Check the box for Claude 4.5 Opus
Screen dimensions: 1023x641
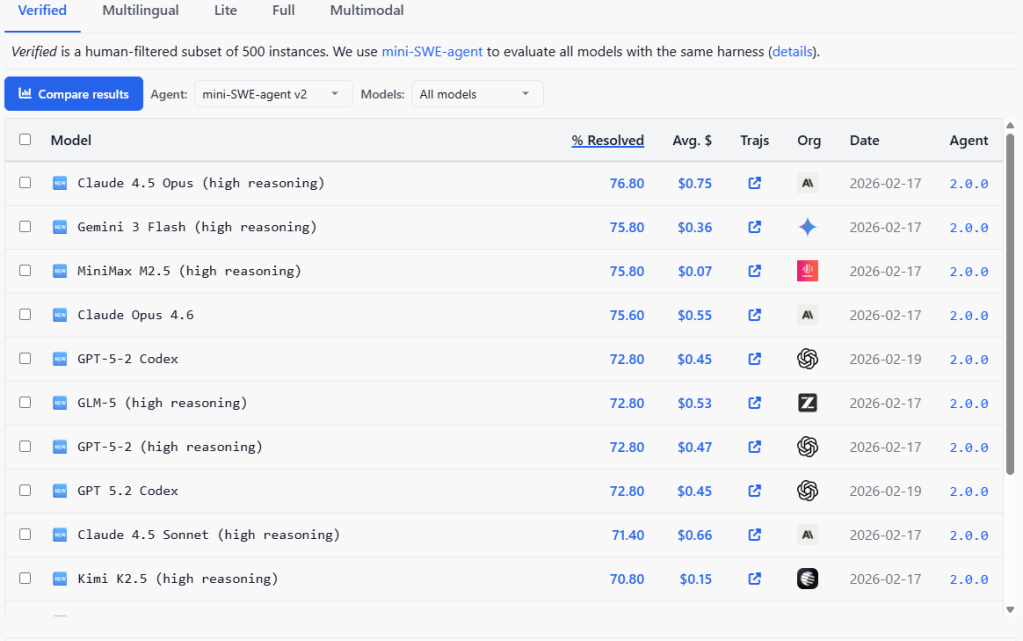point(25,183)
